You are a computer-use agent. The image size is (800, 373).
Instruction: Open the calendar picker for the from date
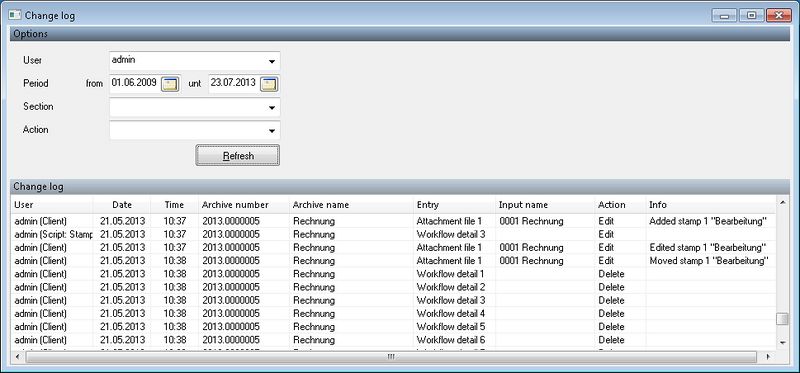point(170,84)
